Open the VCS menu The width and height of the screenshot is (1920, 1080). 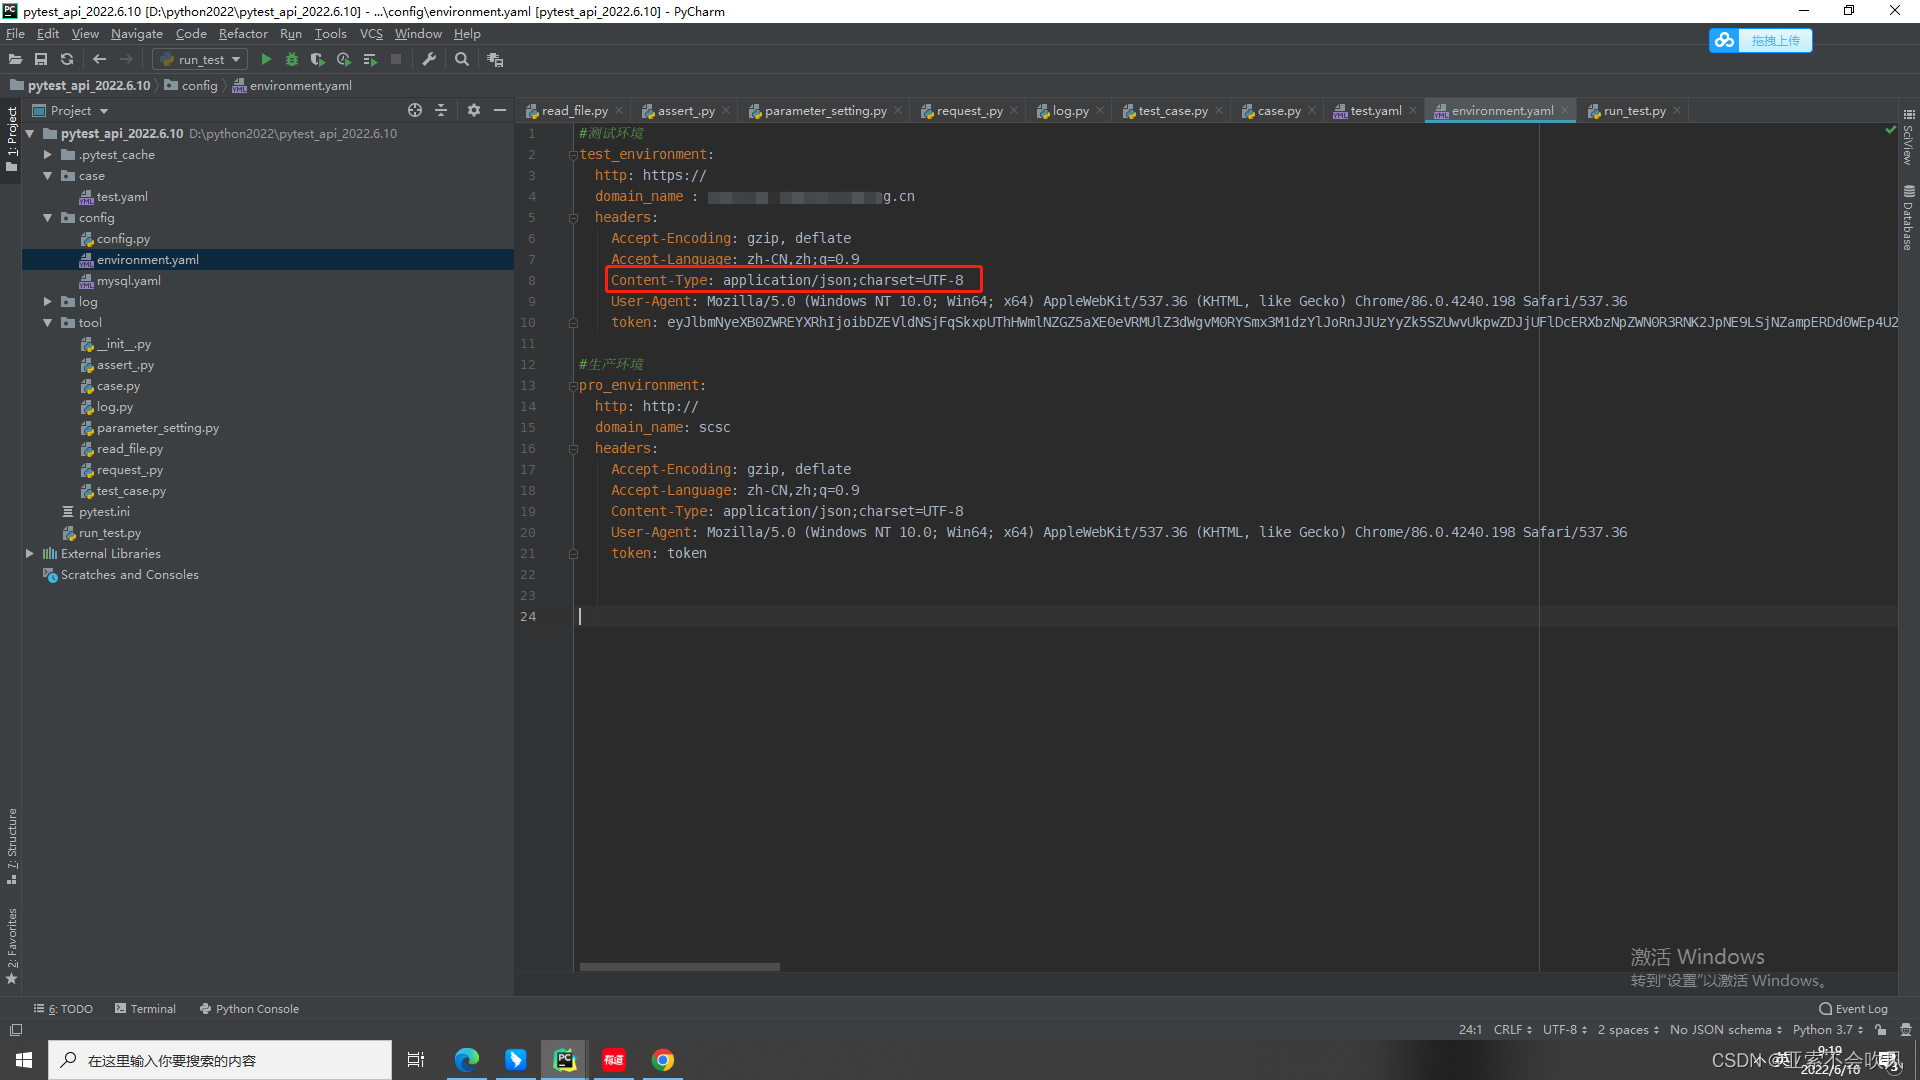coord(371,34)
